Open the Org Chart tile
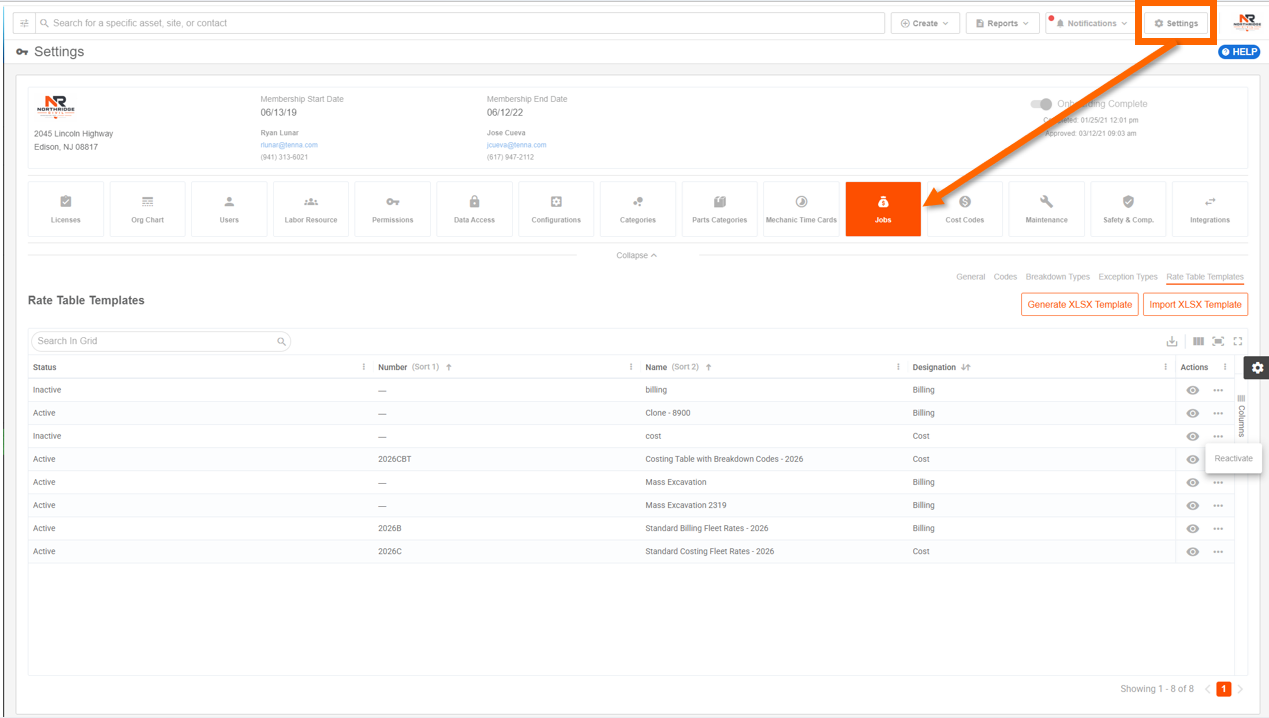The image size is (1269, 718). click(x=147, y=209)
